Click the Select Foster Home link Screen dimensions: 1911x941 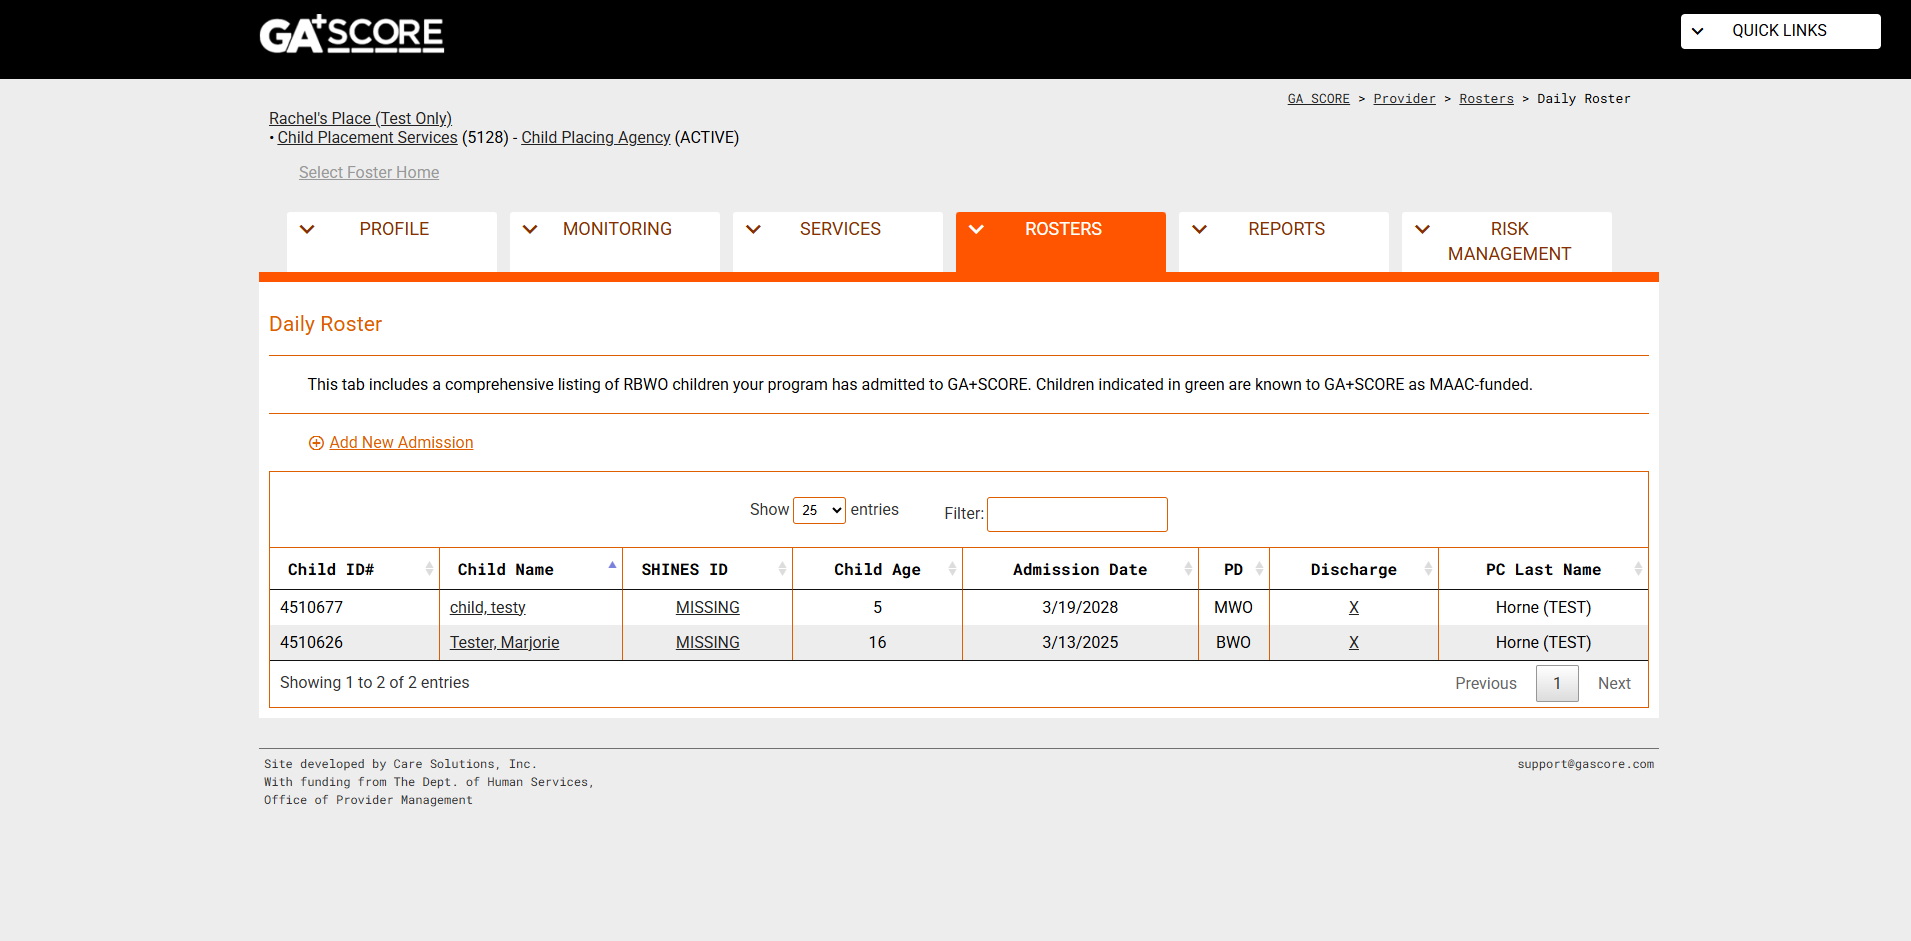point(368,173)
